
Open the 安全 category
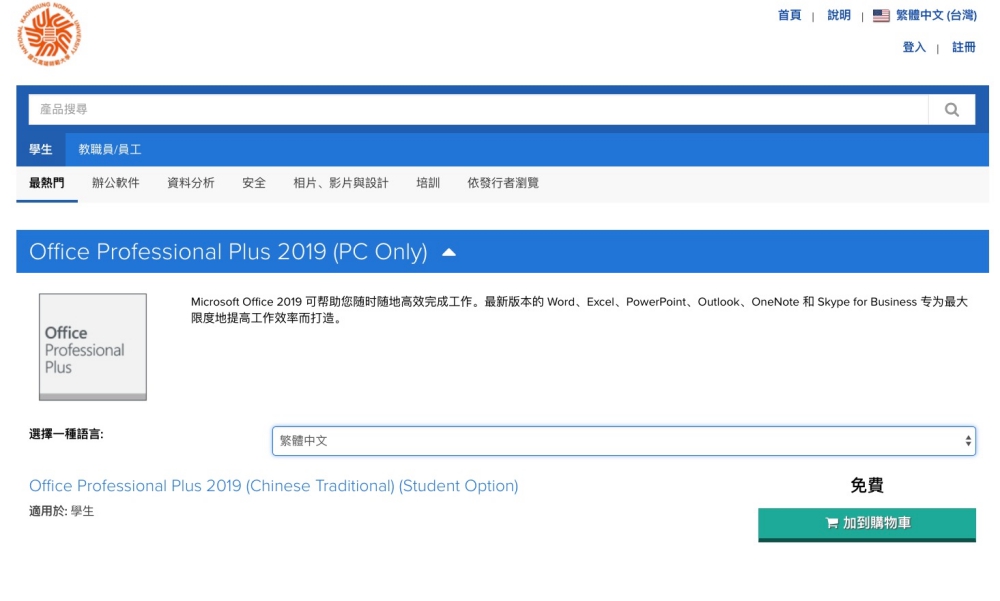coord(254,183)
